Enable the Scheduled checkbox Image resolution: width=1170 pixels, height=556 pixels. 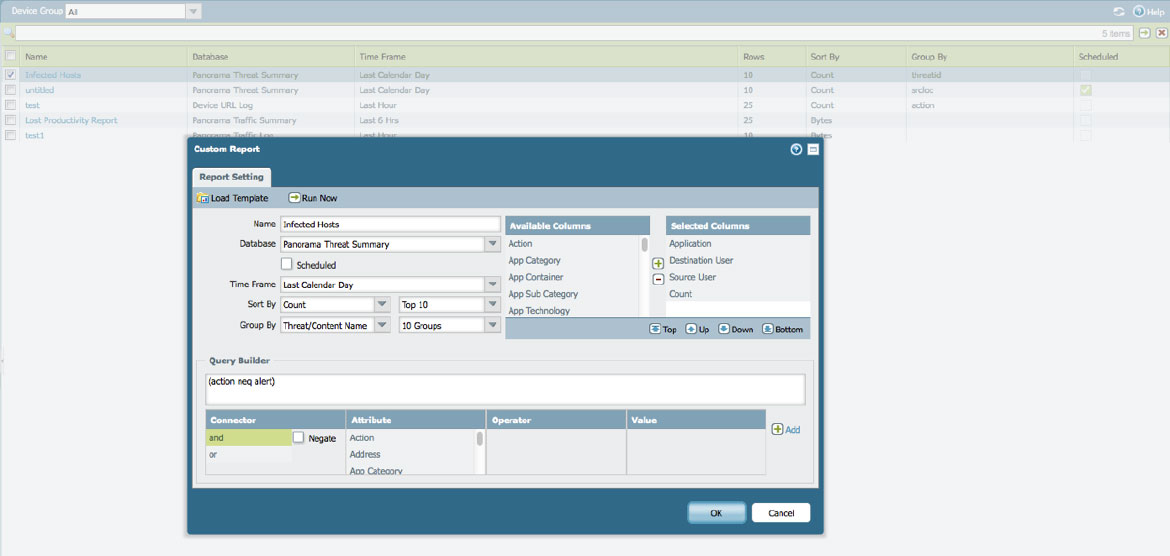pyautogui.click(x=287, y=265)
